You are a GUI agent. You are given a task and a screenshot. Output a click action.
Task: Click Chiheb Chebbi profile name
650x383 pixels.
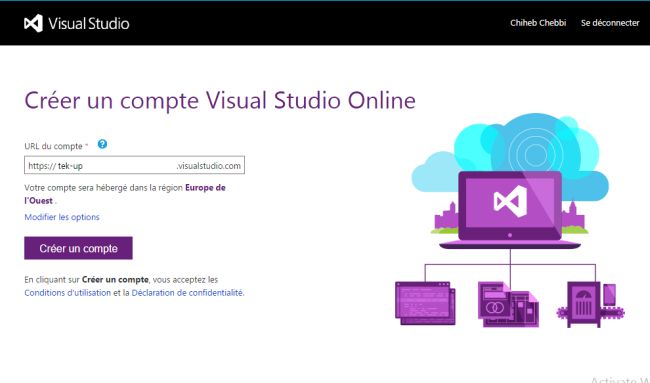pos(538,23)
